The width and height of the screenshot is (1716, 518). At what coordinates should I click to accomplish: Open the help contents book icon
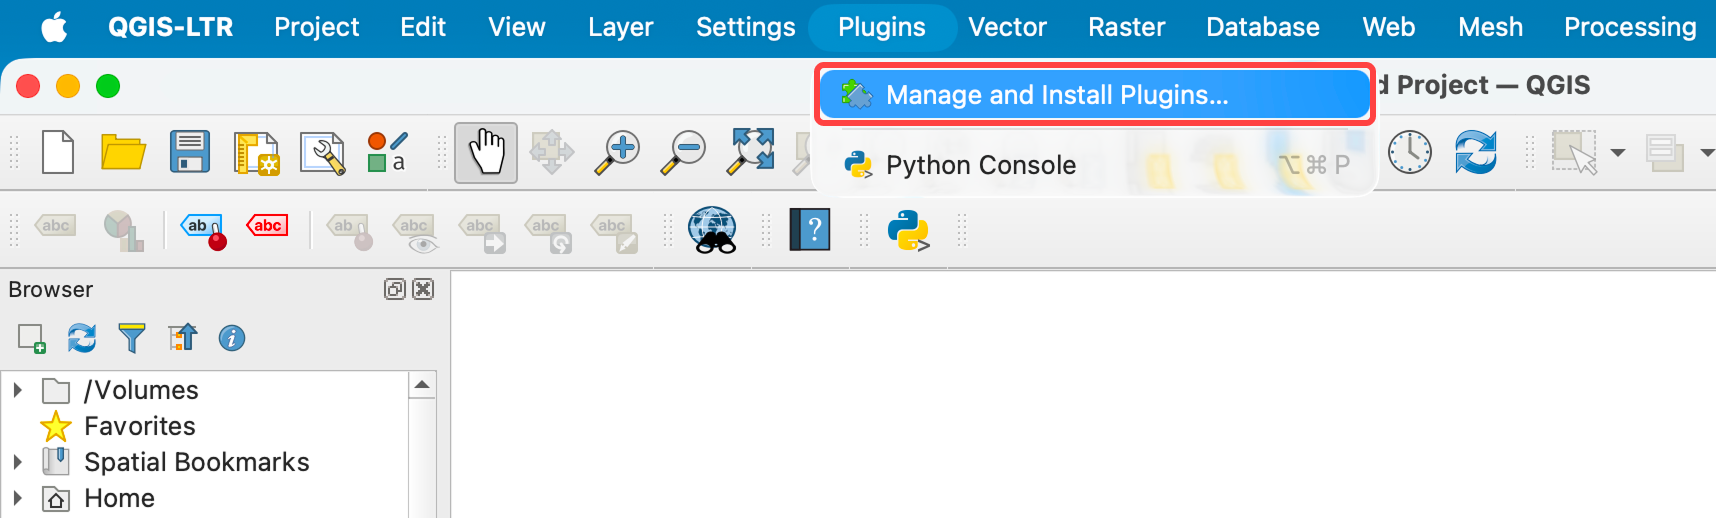tap(810, 230)
